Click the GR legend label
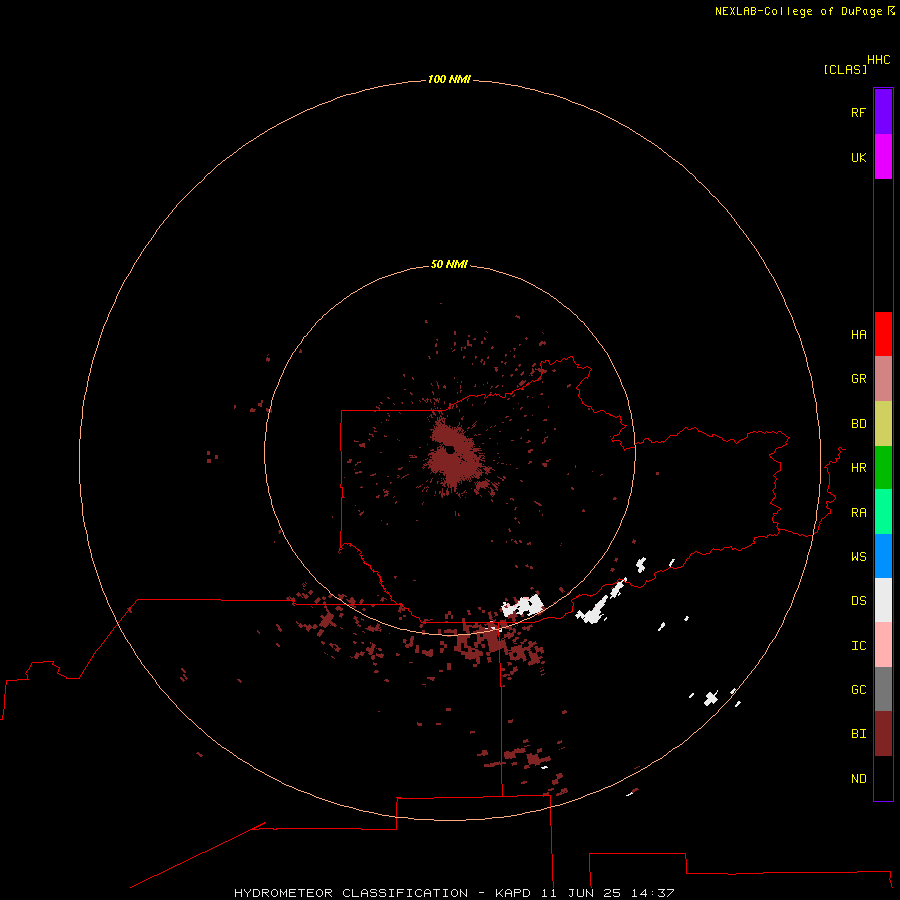The width and height of the screenshot is (900, 900). (858, 379)
